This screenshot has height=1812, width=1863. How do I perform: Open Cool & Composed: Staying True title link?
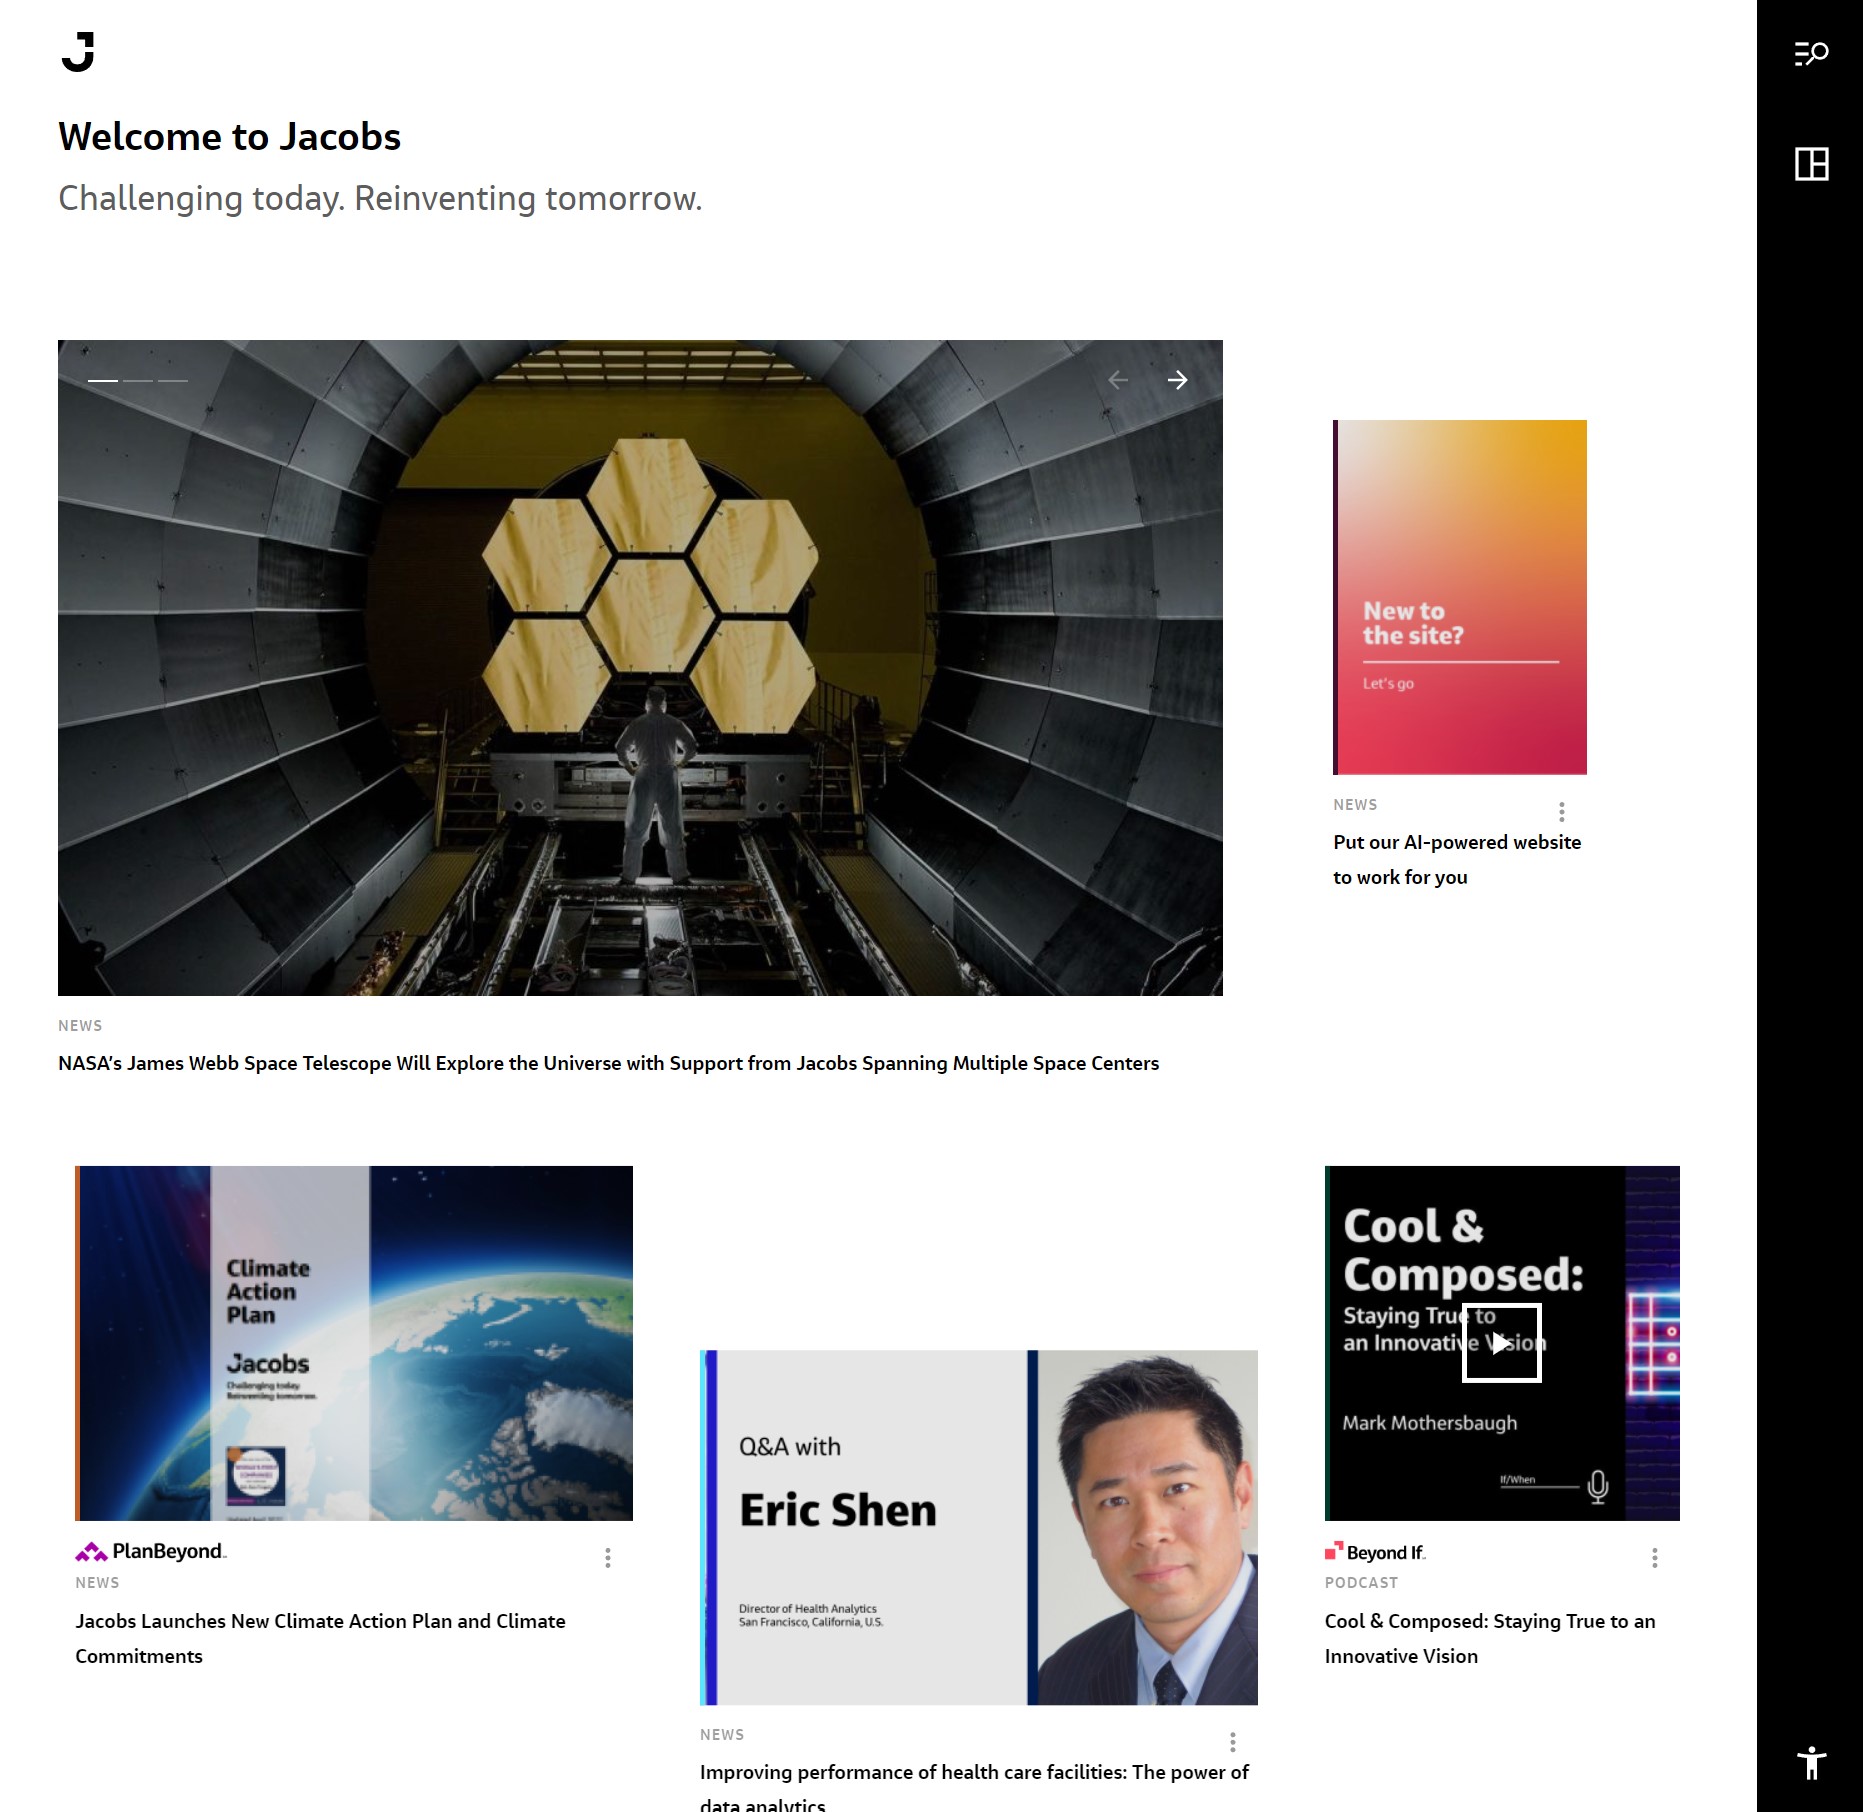coord(1490,1638)
